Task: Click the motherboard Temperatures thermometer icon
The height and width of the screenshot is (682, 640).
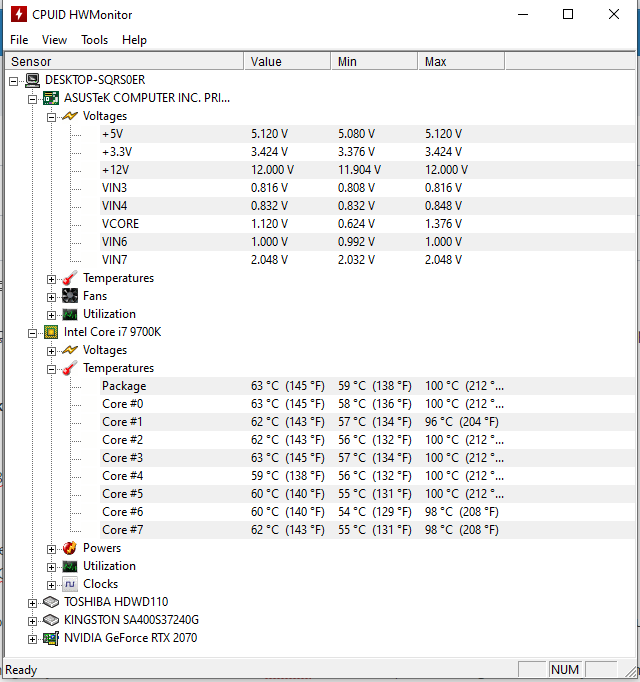Action: (x=70, y=278)
